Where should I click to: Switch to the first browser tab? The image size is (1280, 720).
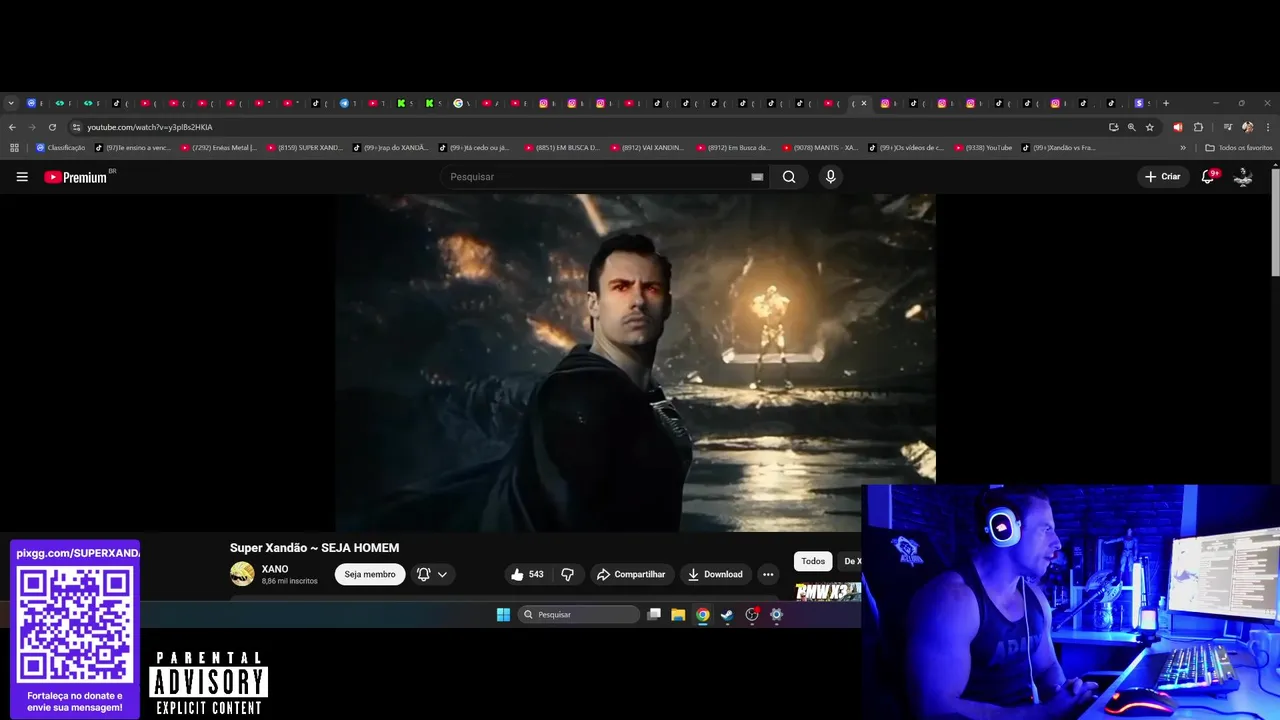pos(32,103)
